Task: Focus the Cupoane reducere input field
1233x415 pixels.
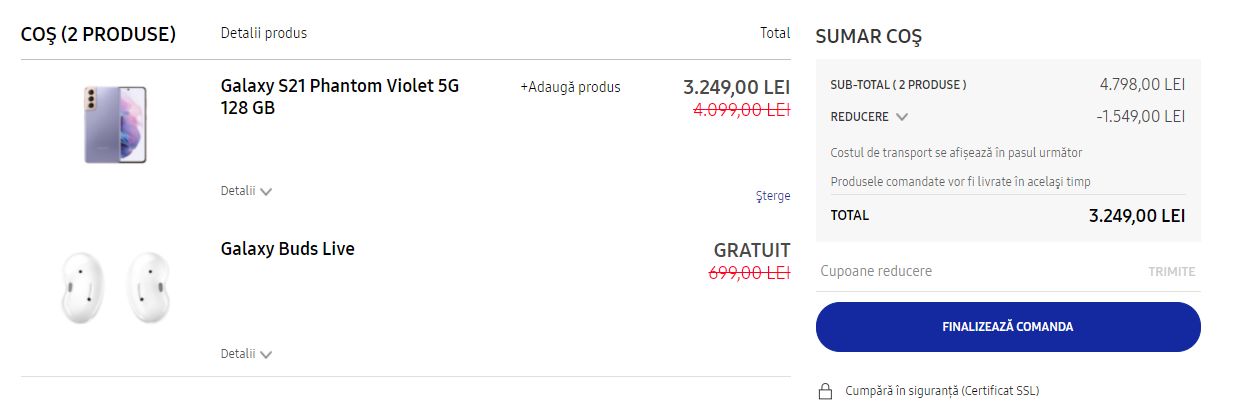Action: [x=975, y=271]
